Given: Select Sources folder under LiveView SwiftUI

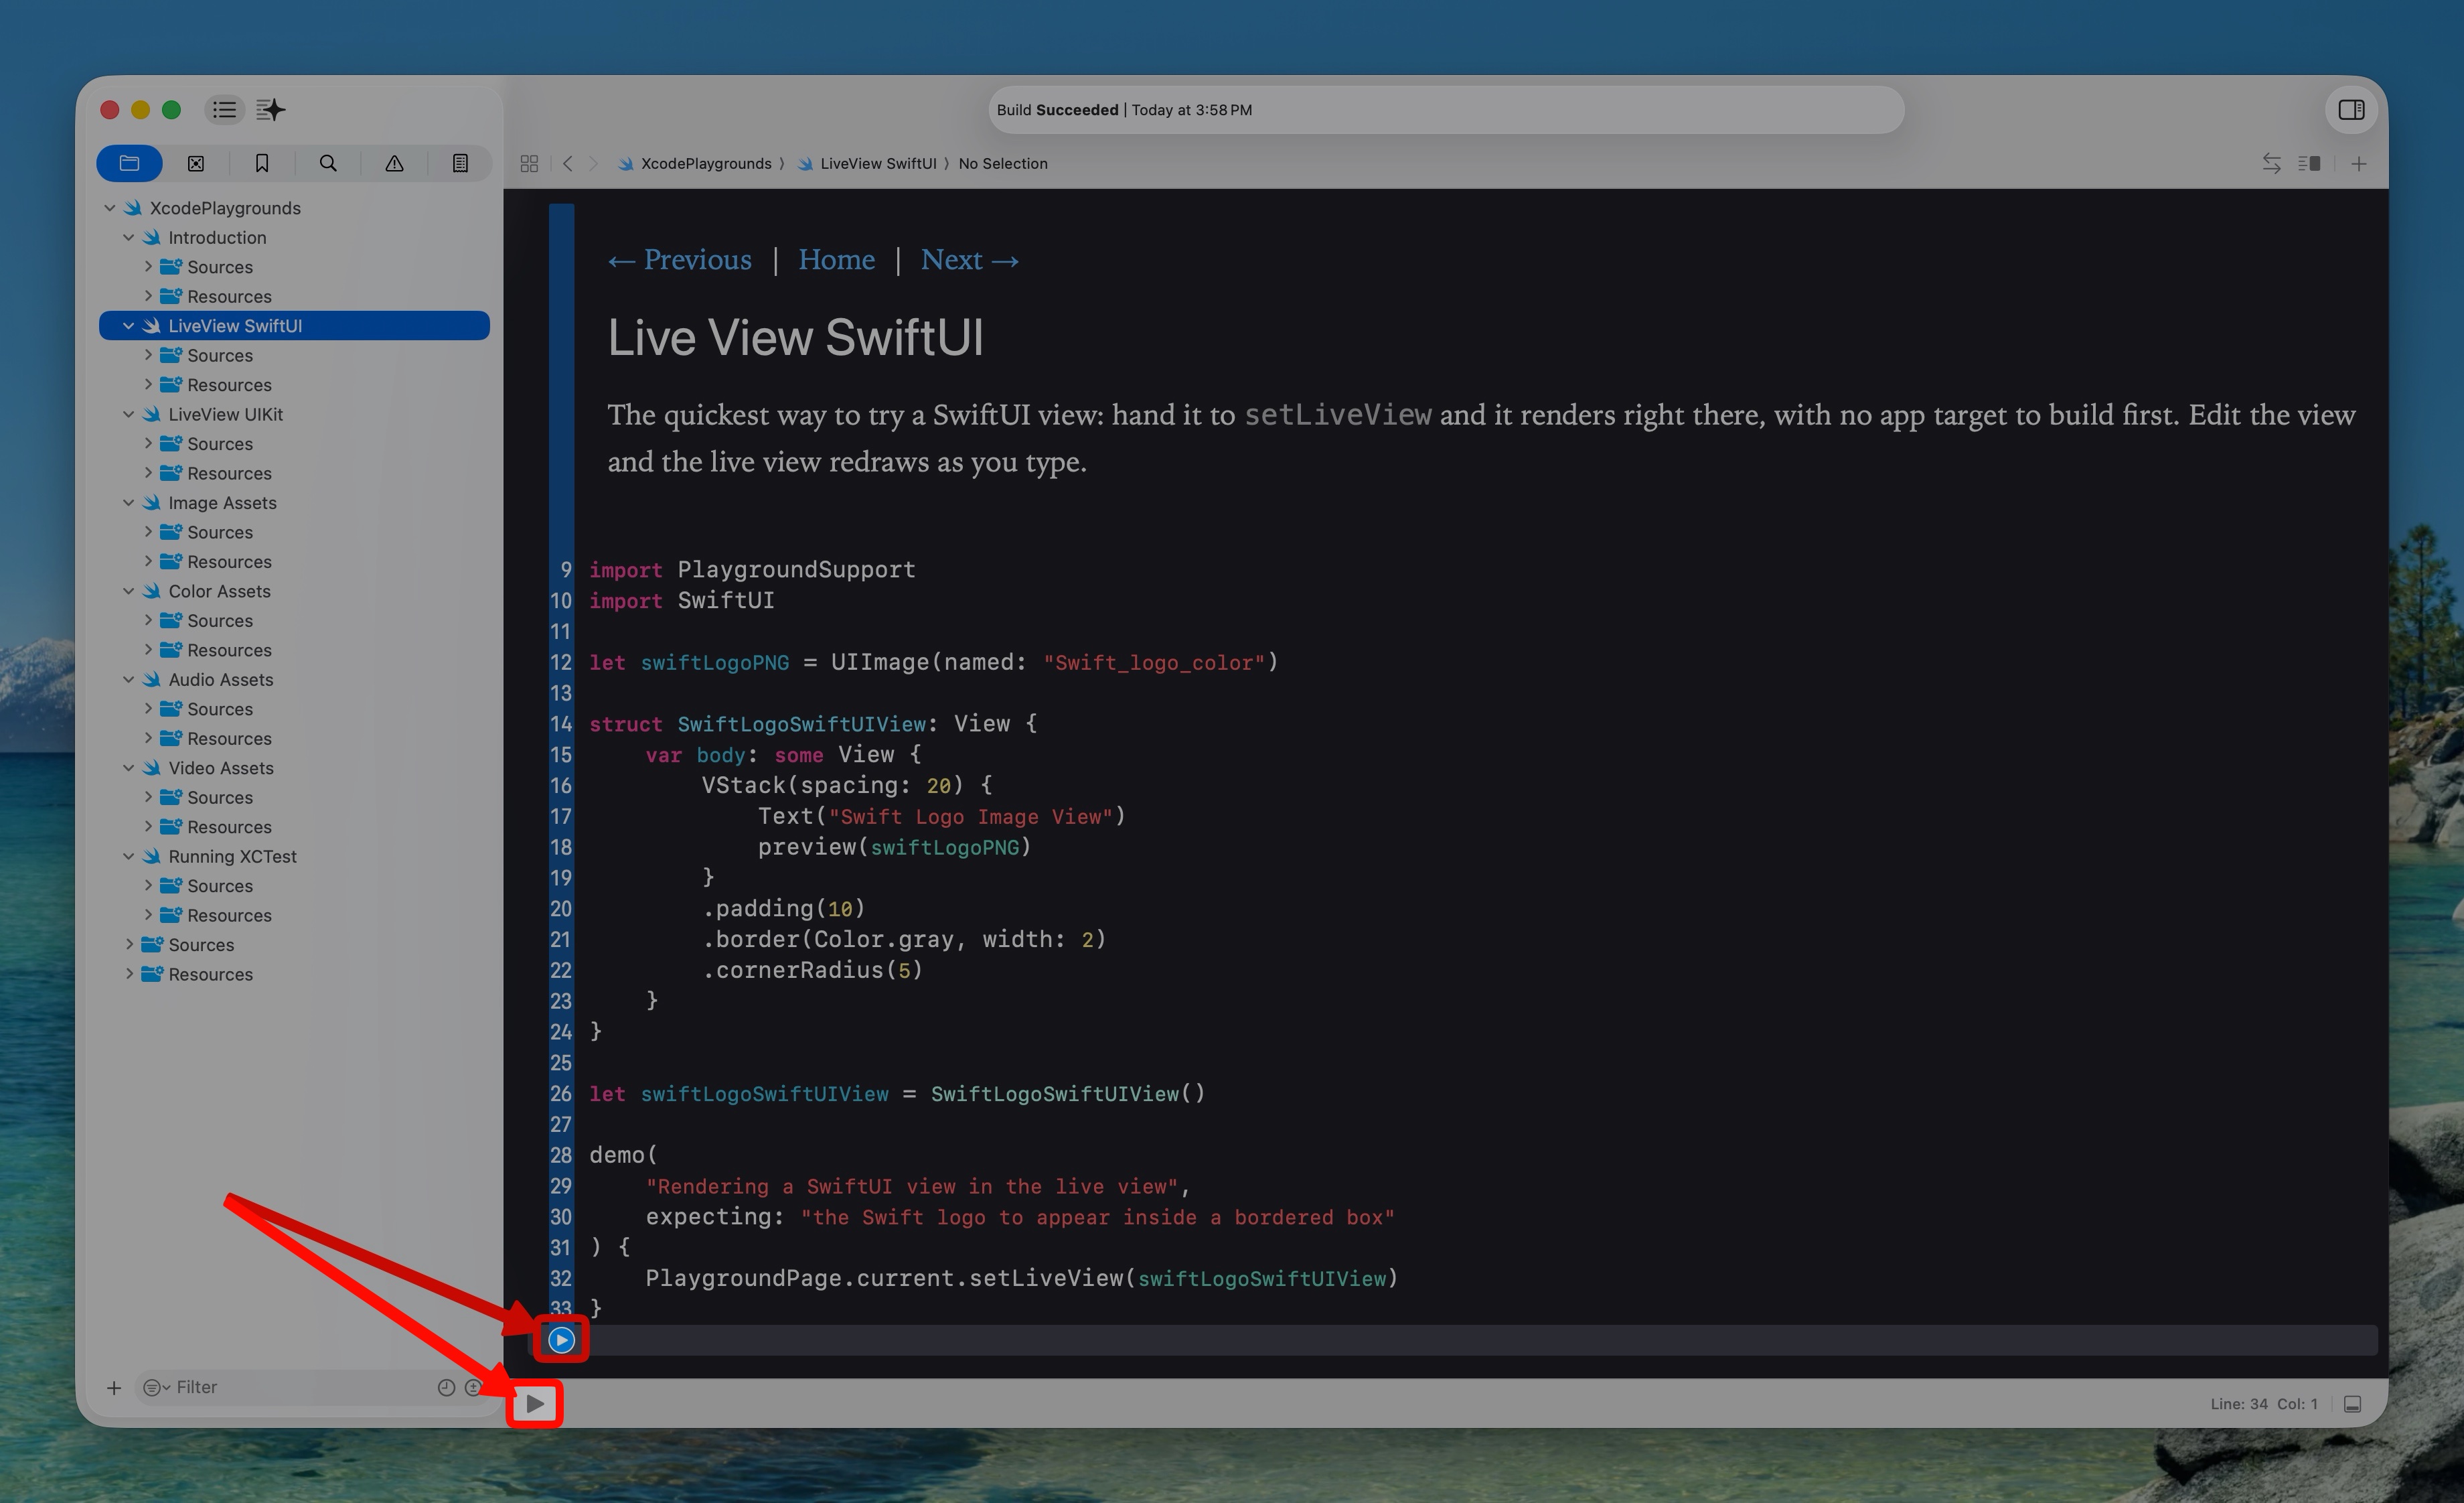Looking at the screenshot, I should [294, 356].
